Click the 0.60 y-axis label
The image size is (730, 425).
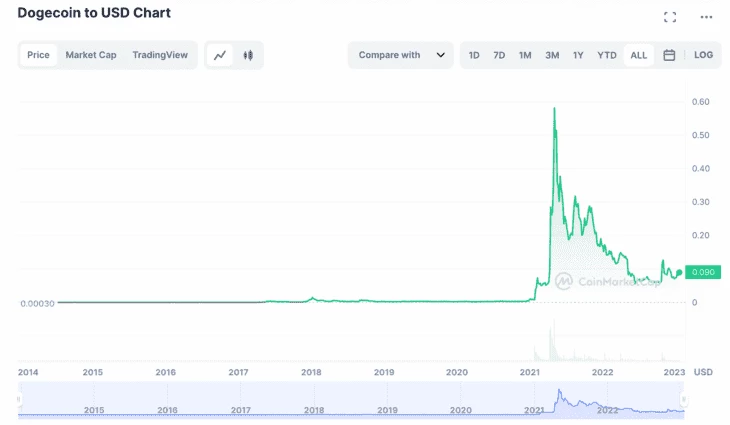pyautogui.click(x=701, y=101)
